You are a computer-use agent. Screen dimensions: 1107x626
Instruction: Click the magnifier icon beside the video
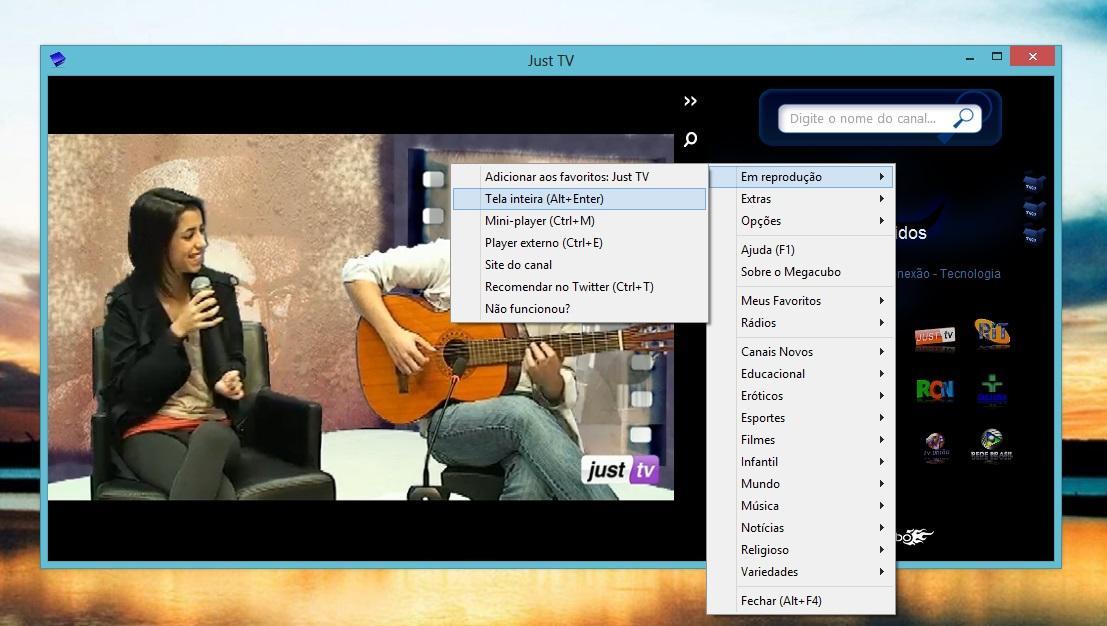click(x=690, y=139)
